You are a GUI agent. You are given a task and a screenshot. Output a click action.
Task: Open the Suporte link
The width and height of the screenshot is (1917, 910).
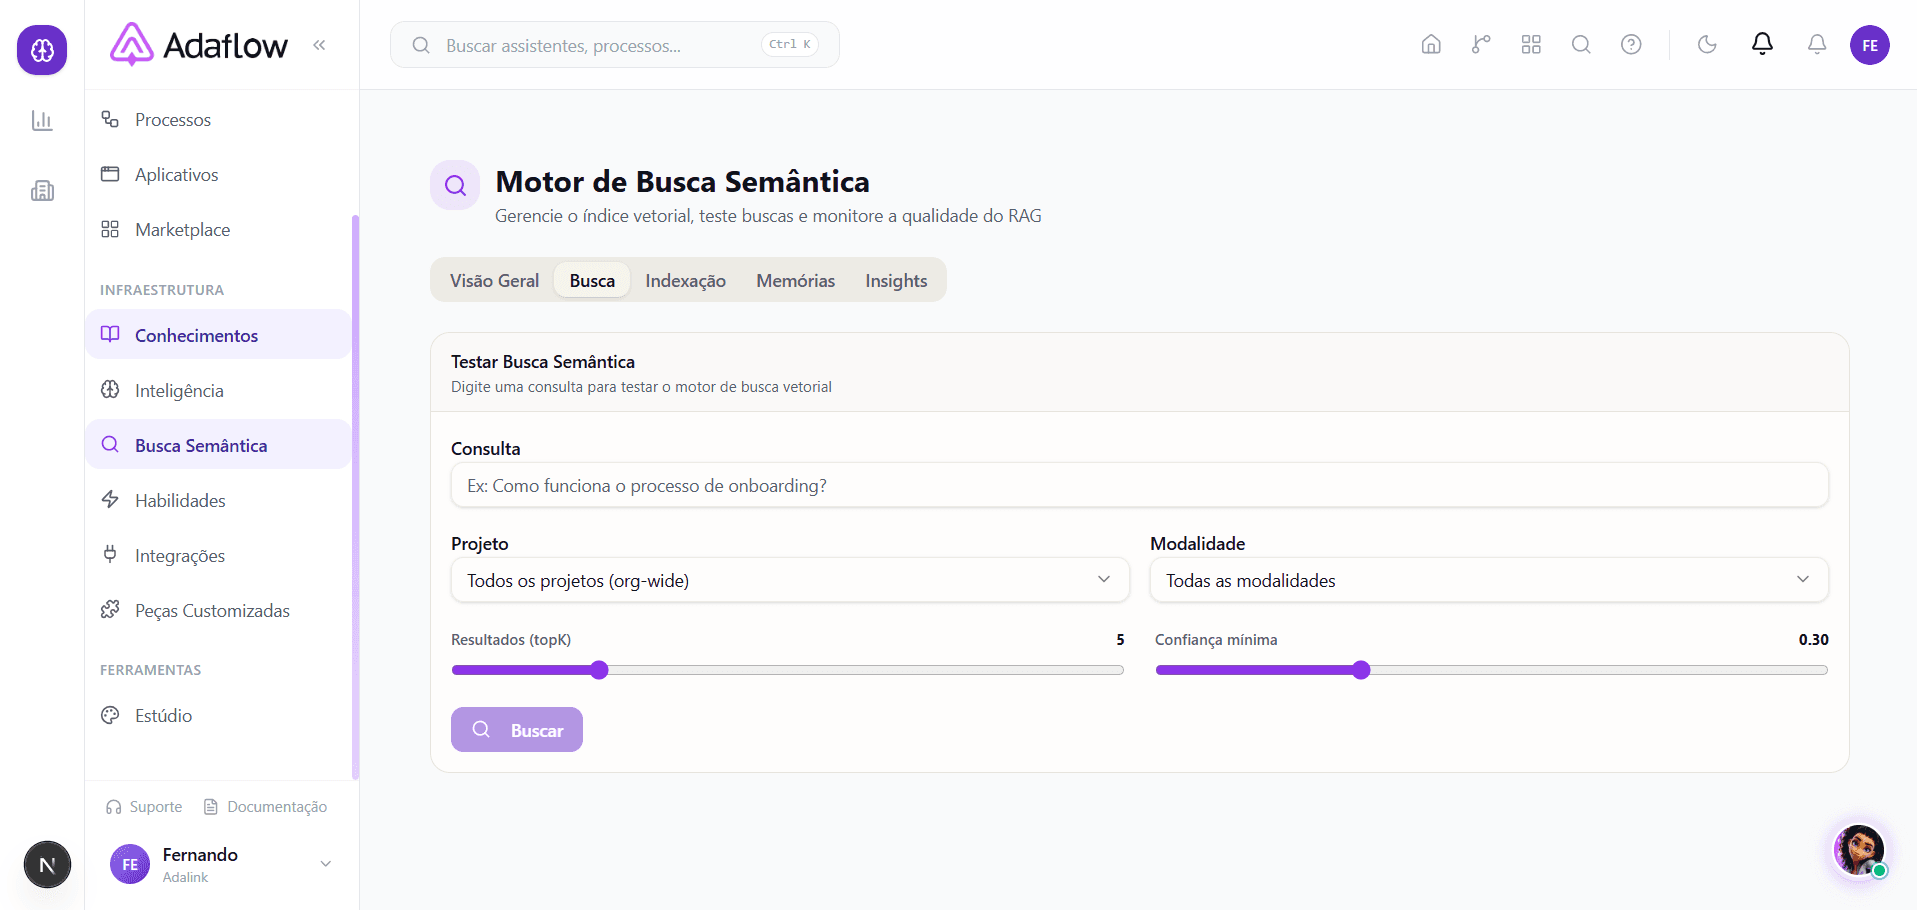click(x=144, y=807)
